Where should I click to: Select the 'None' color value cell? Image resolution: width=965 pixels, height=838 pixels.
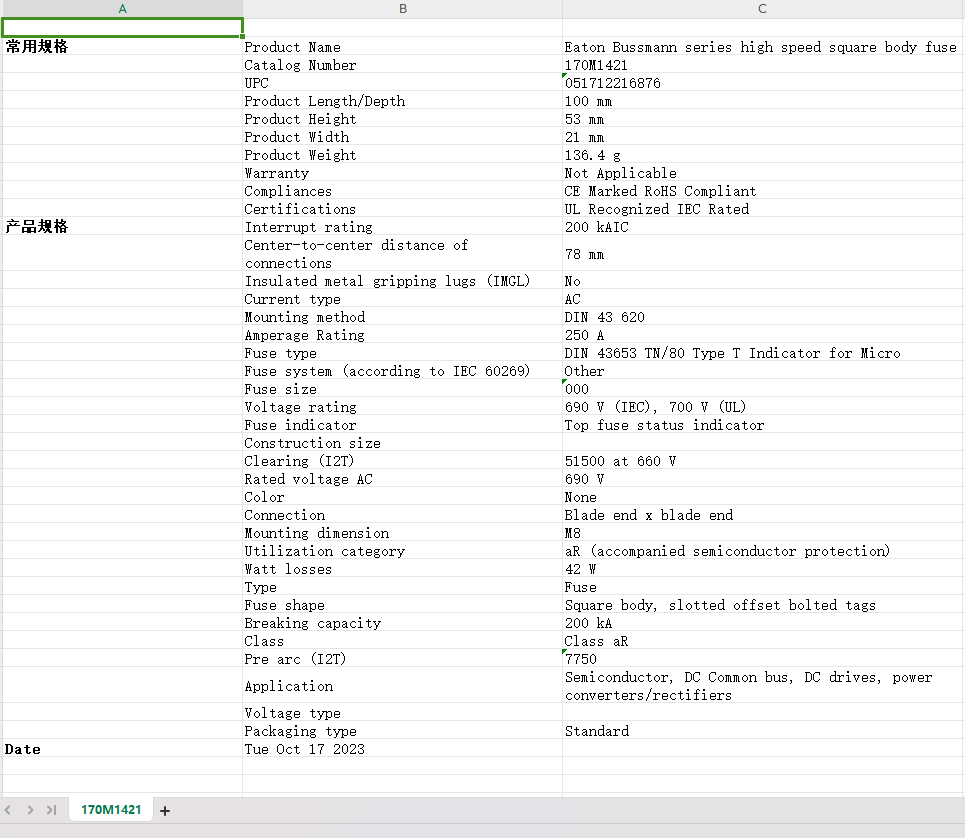coord(763,497)
